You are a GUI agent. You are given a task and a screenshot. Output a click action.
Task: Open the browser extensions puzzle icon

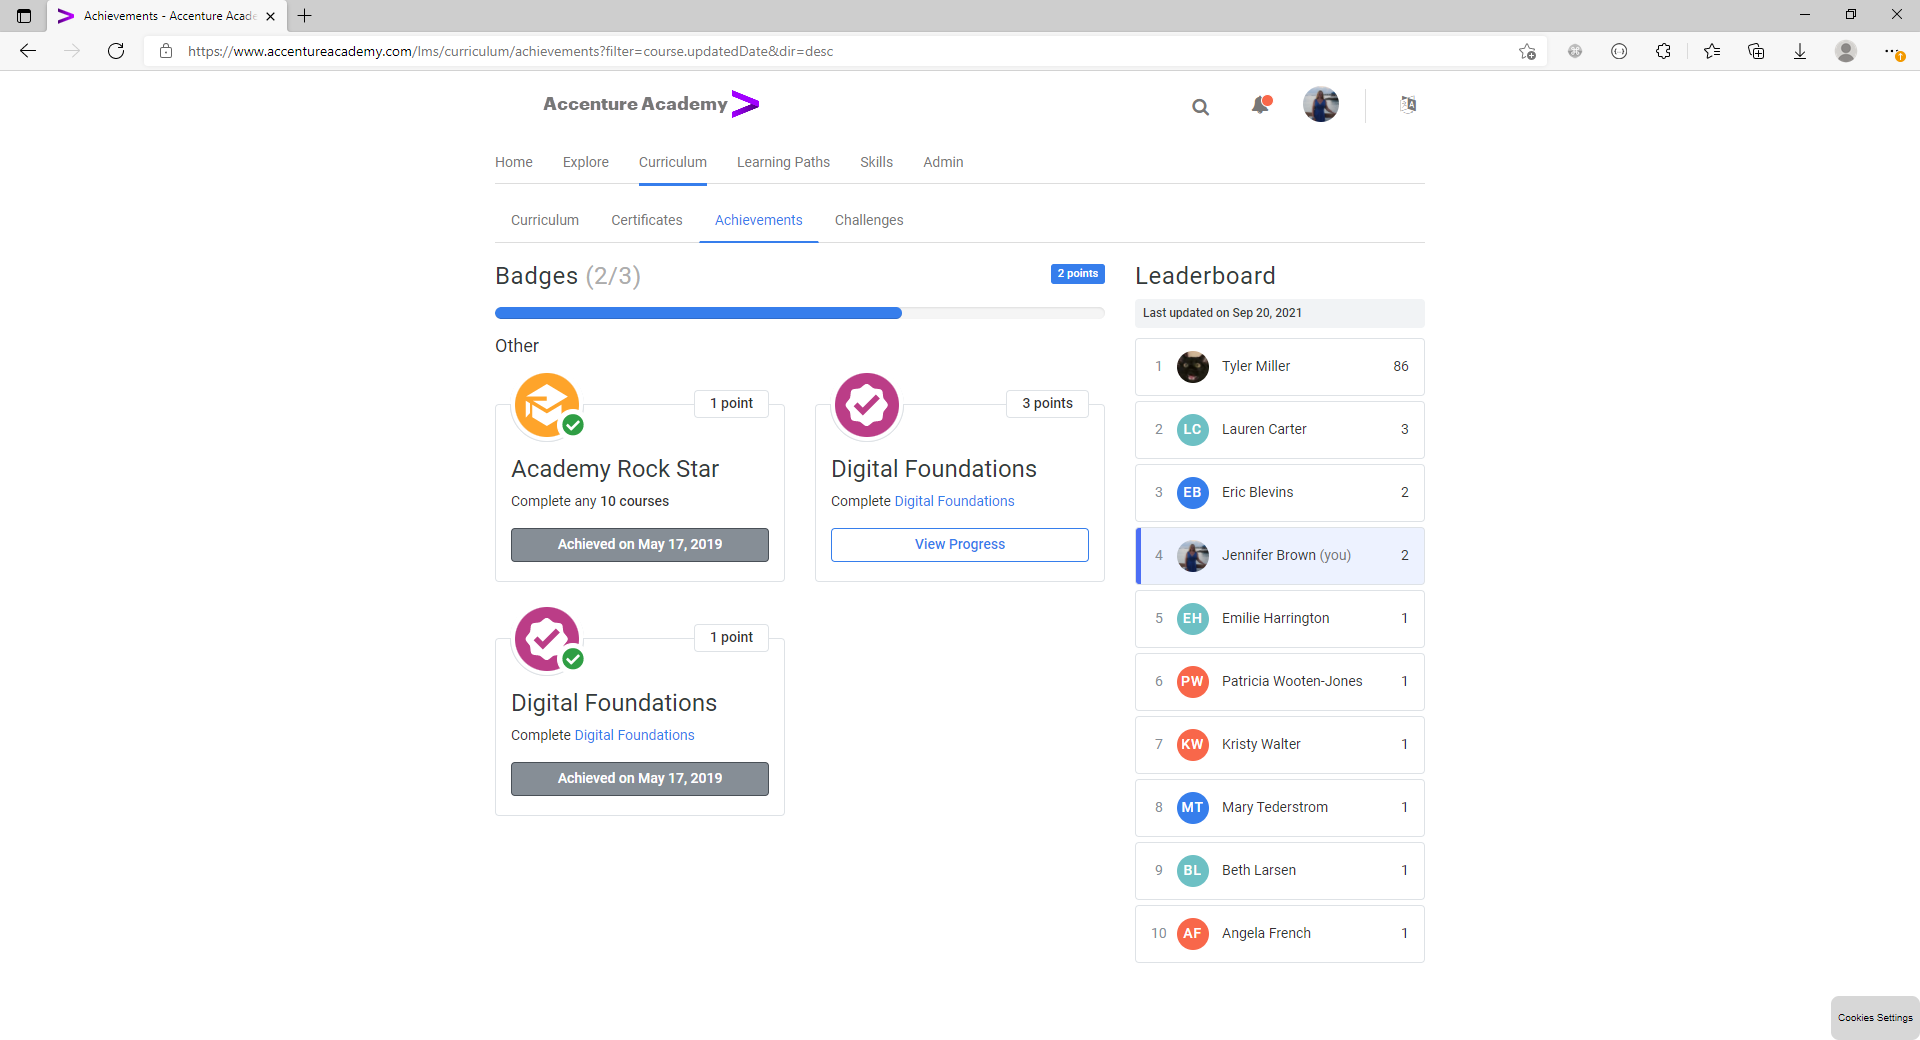click(1663, 51)
